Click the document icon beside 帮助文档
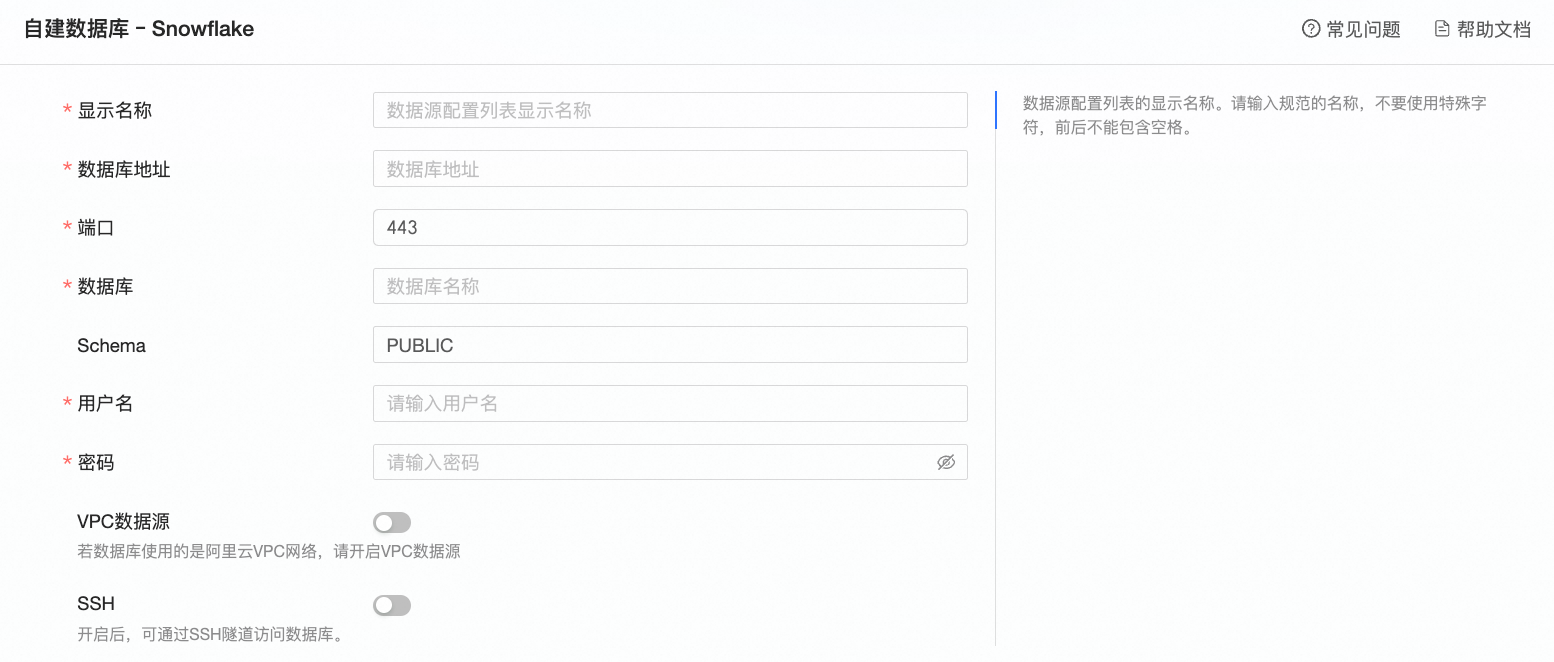This screenshot has height=662, width=1554. [1442, 29]
